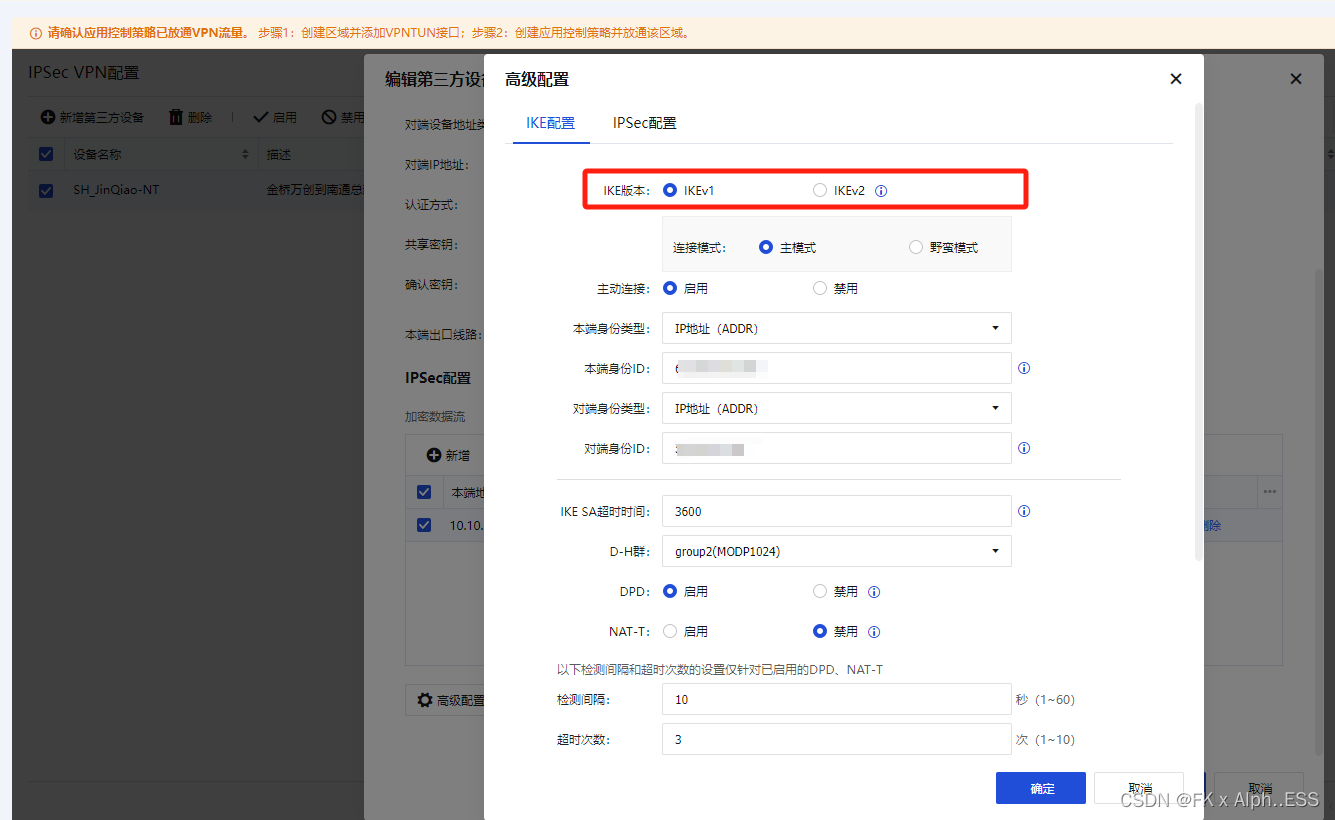Toggle checkbox of 10.10. data flow row
Viewport: 1335px width, 820px height.
tap(424, 525)
